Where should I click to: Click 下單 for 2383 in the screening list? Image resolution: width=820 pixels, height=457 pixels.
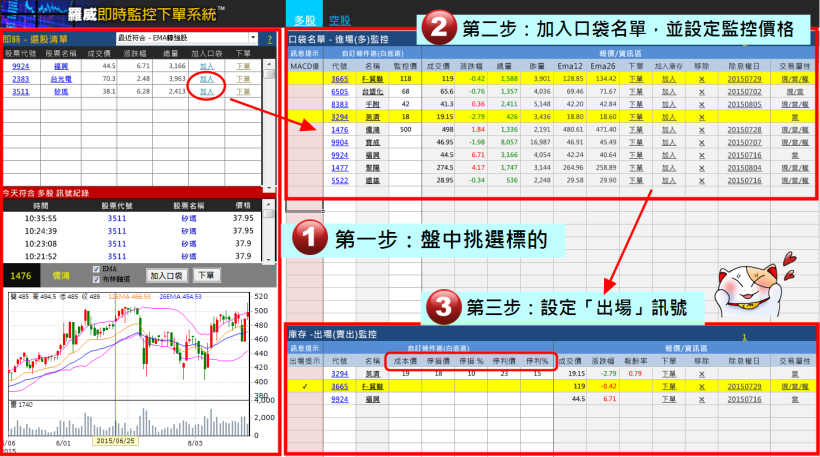coord(243,79)
